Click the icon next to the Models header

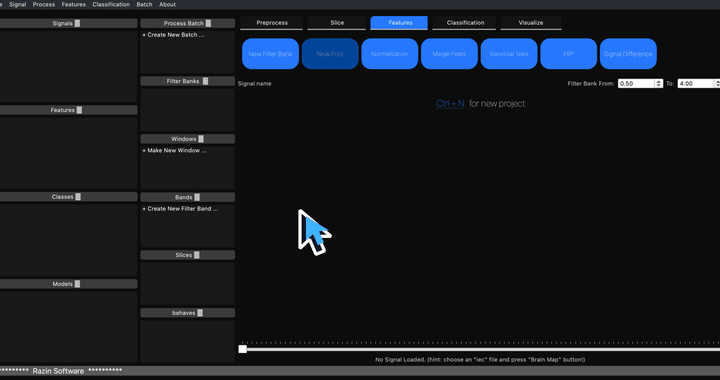(77, 284)
